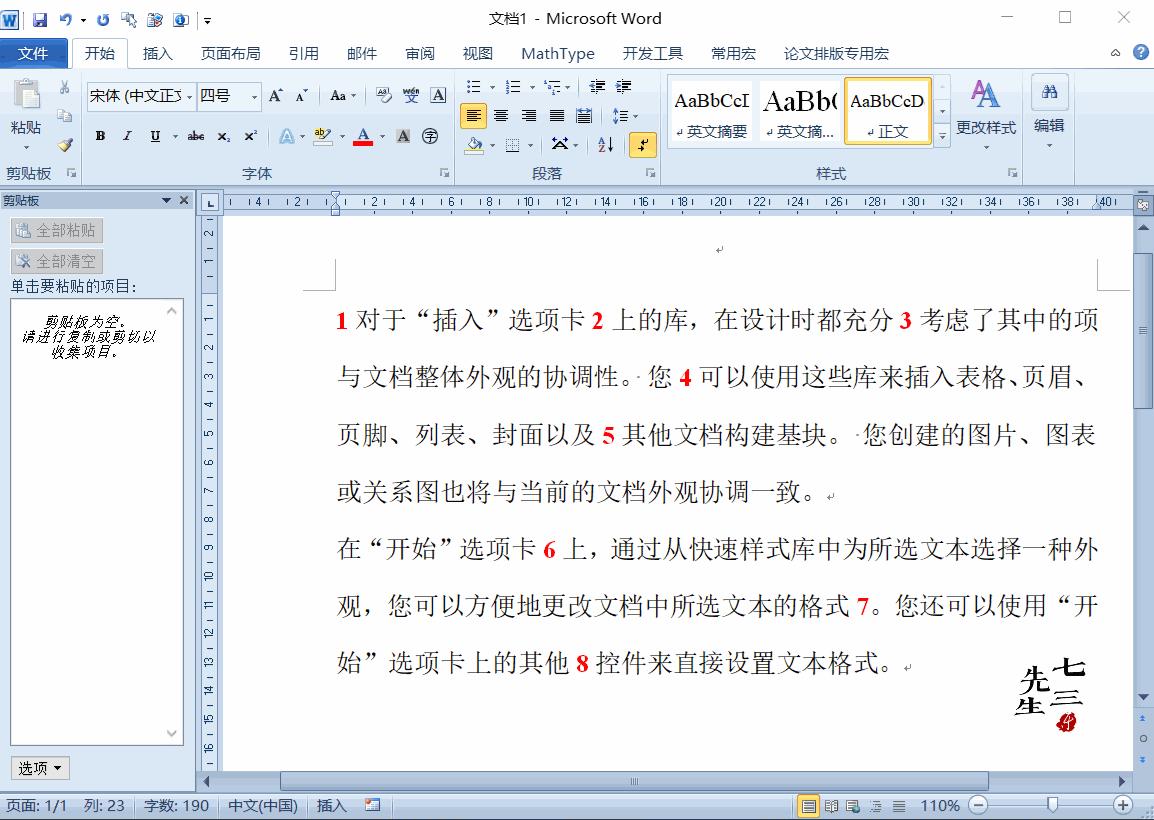1154x820 pixels.
Task: Open the 选项 menu in clipboard pane
Action: 39,768
